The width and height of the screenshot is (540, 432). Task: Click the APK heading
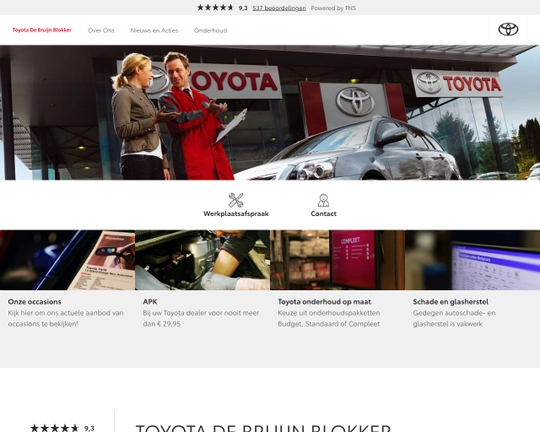click(x=150, y=302)
